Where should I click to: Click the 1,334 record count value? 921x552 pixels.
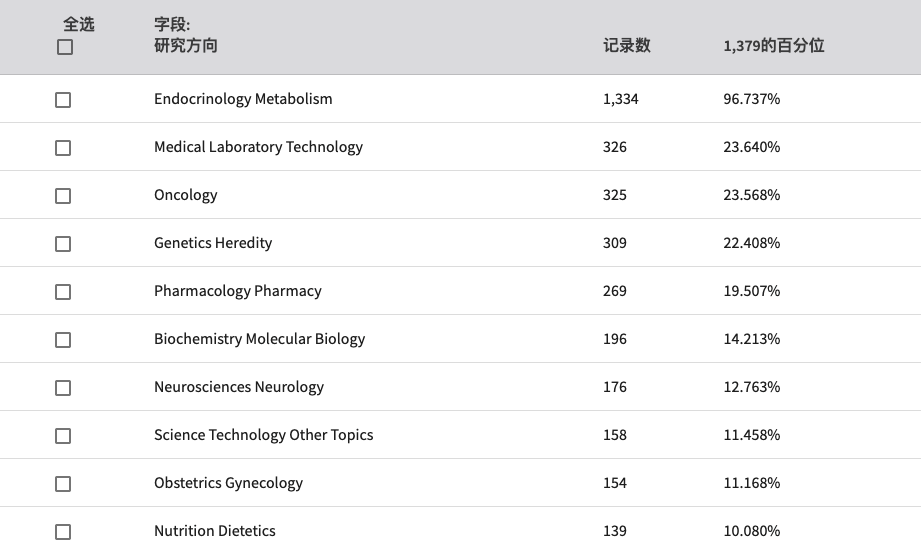[x=620, y=99]
